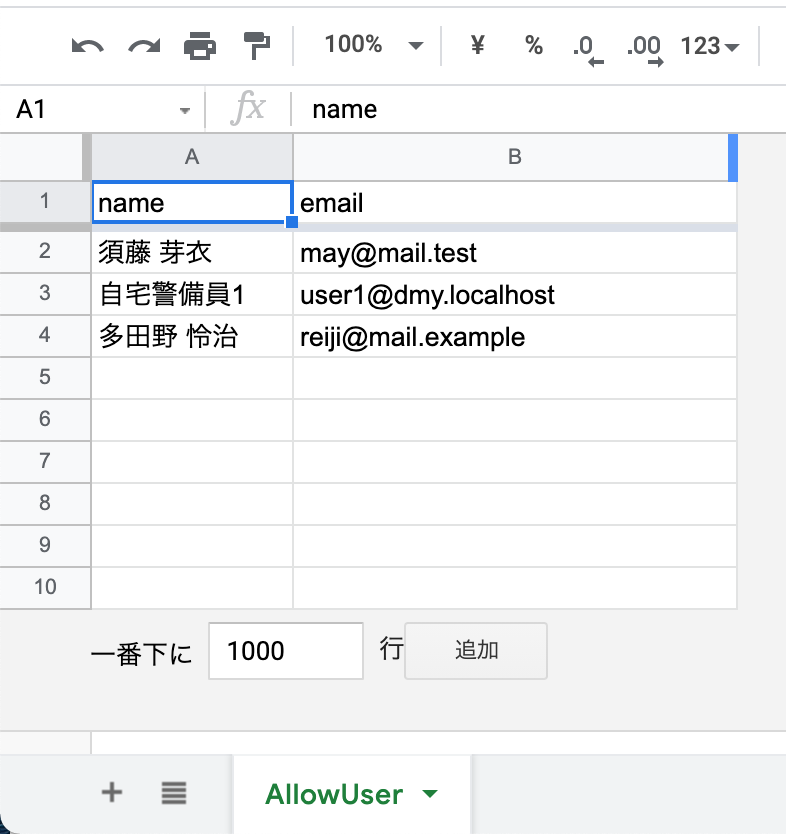
Task: Click the rows count field showing 1000
Action: pyautogui.click(x=286, y=651)
